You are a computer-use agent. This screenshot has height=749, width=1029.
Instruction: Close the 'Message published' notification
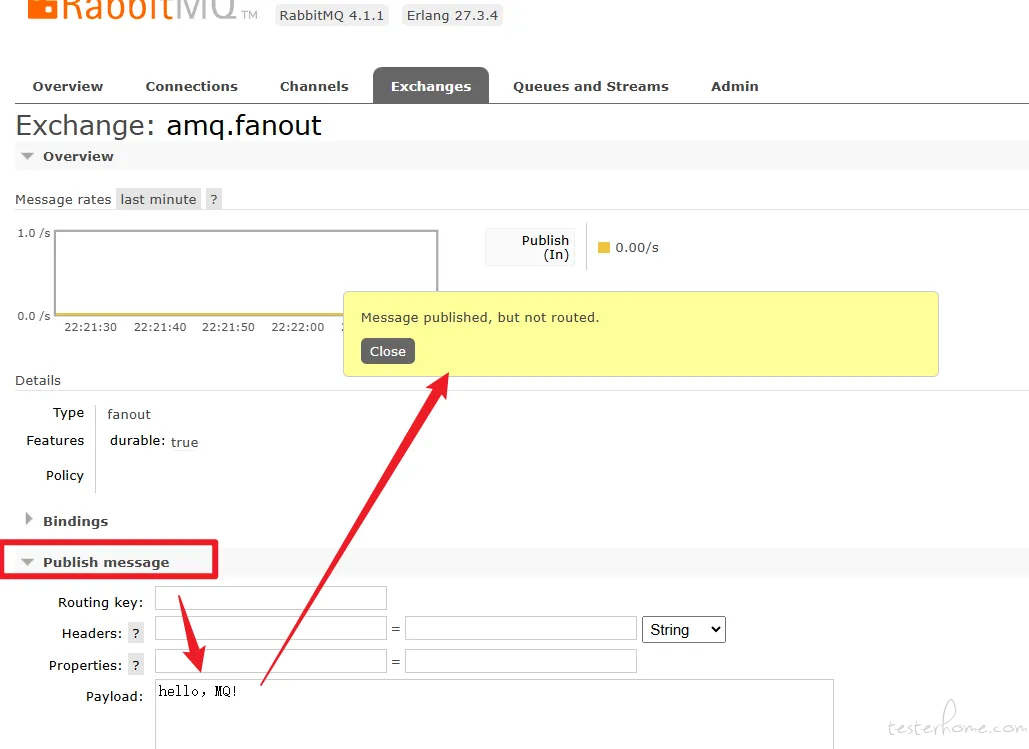(388, 351)
